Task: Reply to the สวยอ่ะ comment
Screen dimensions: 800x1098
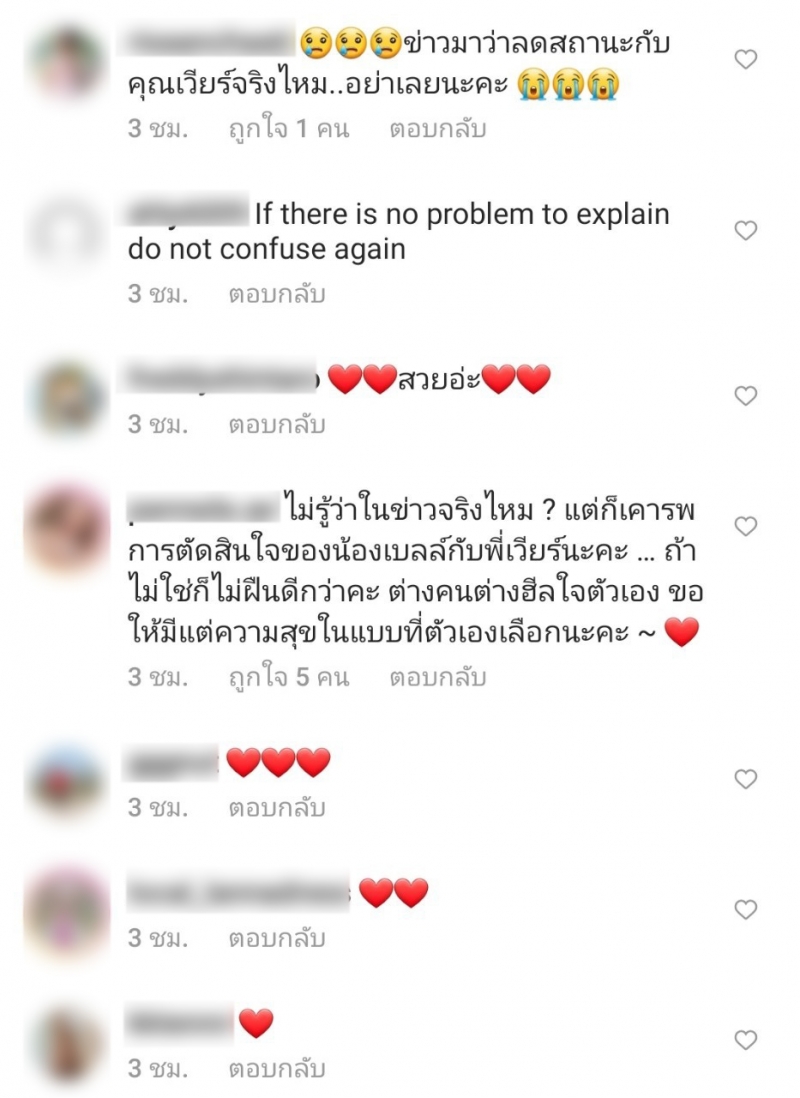Action: click(277, 424)
